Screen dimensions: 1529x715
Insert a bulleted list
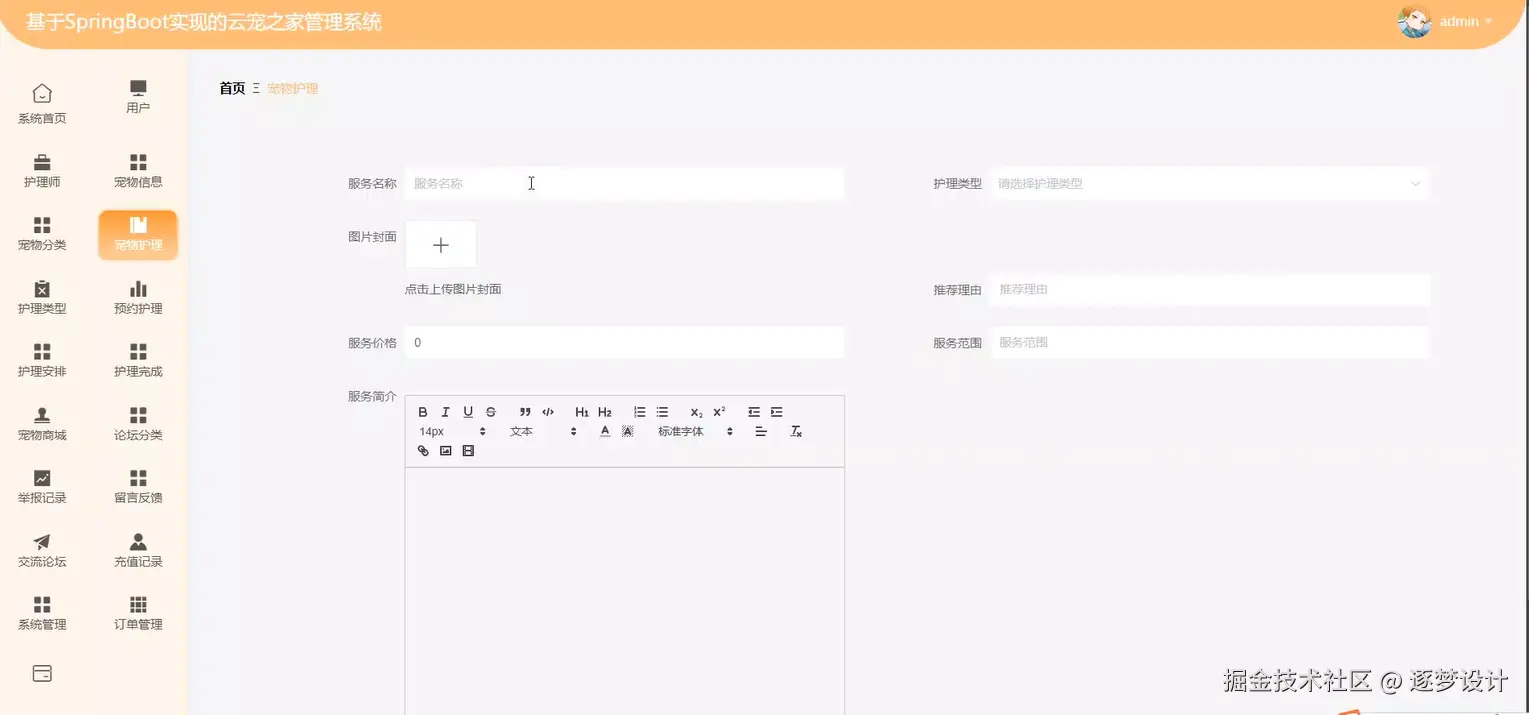tap(662, 412)
